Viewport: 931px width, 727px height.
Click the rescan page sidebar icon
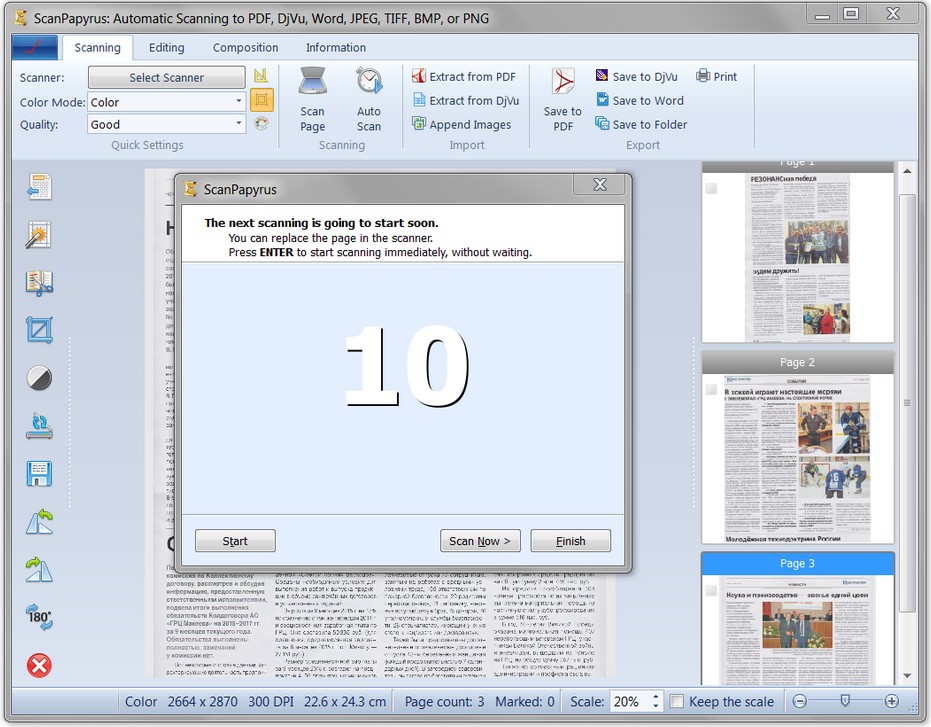click(x=39, y=426)
